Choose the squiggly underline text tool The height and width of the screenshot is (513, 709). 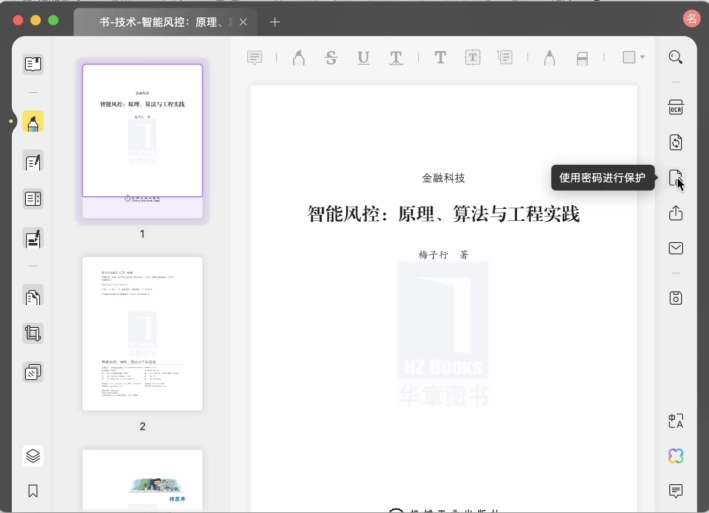396,57
